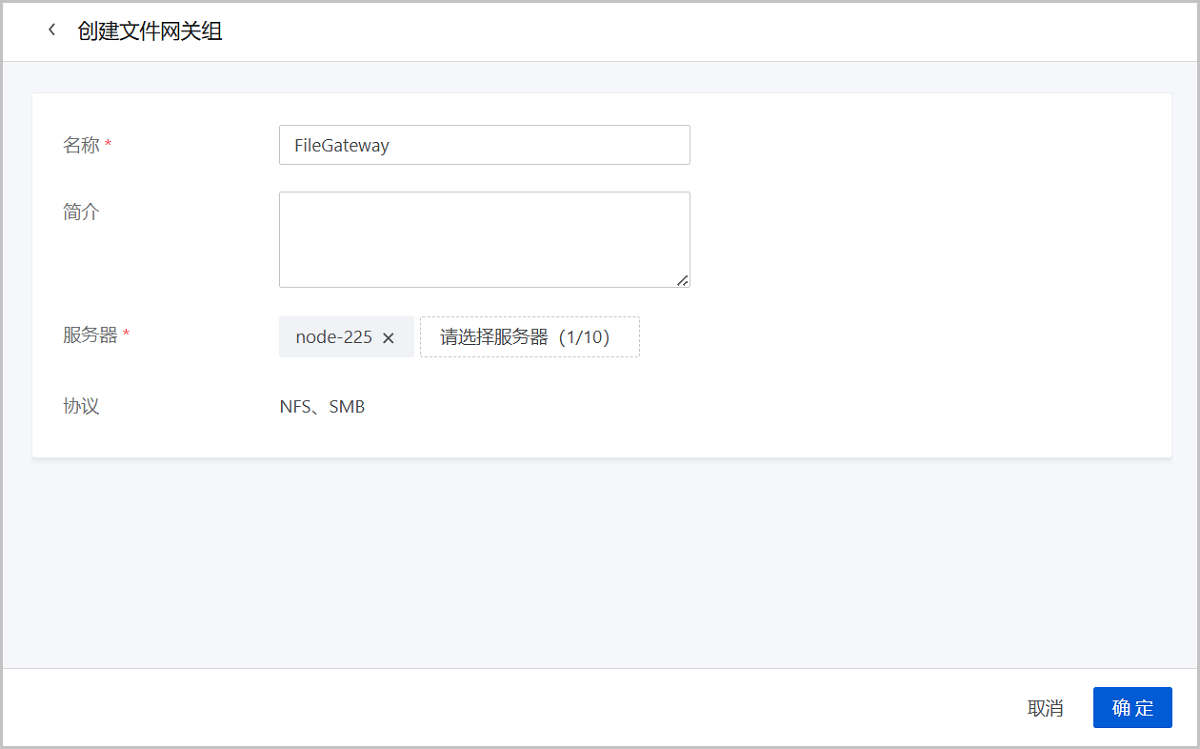Remove node-225 using the x icon
This screenshot has height=749, width=1200.
pyautogui.click(x=389, y=338)
